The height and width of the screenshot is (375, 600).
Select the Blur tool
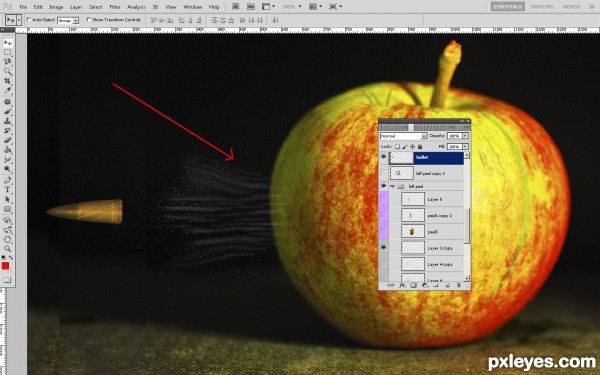point(8,159)
